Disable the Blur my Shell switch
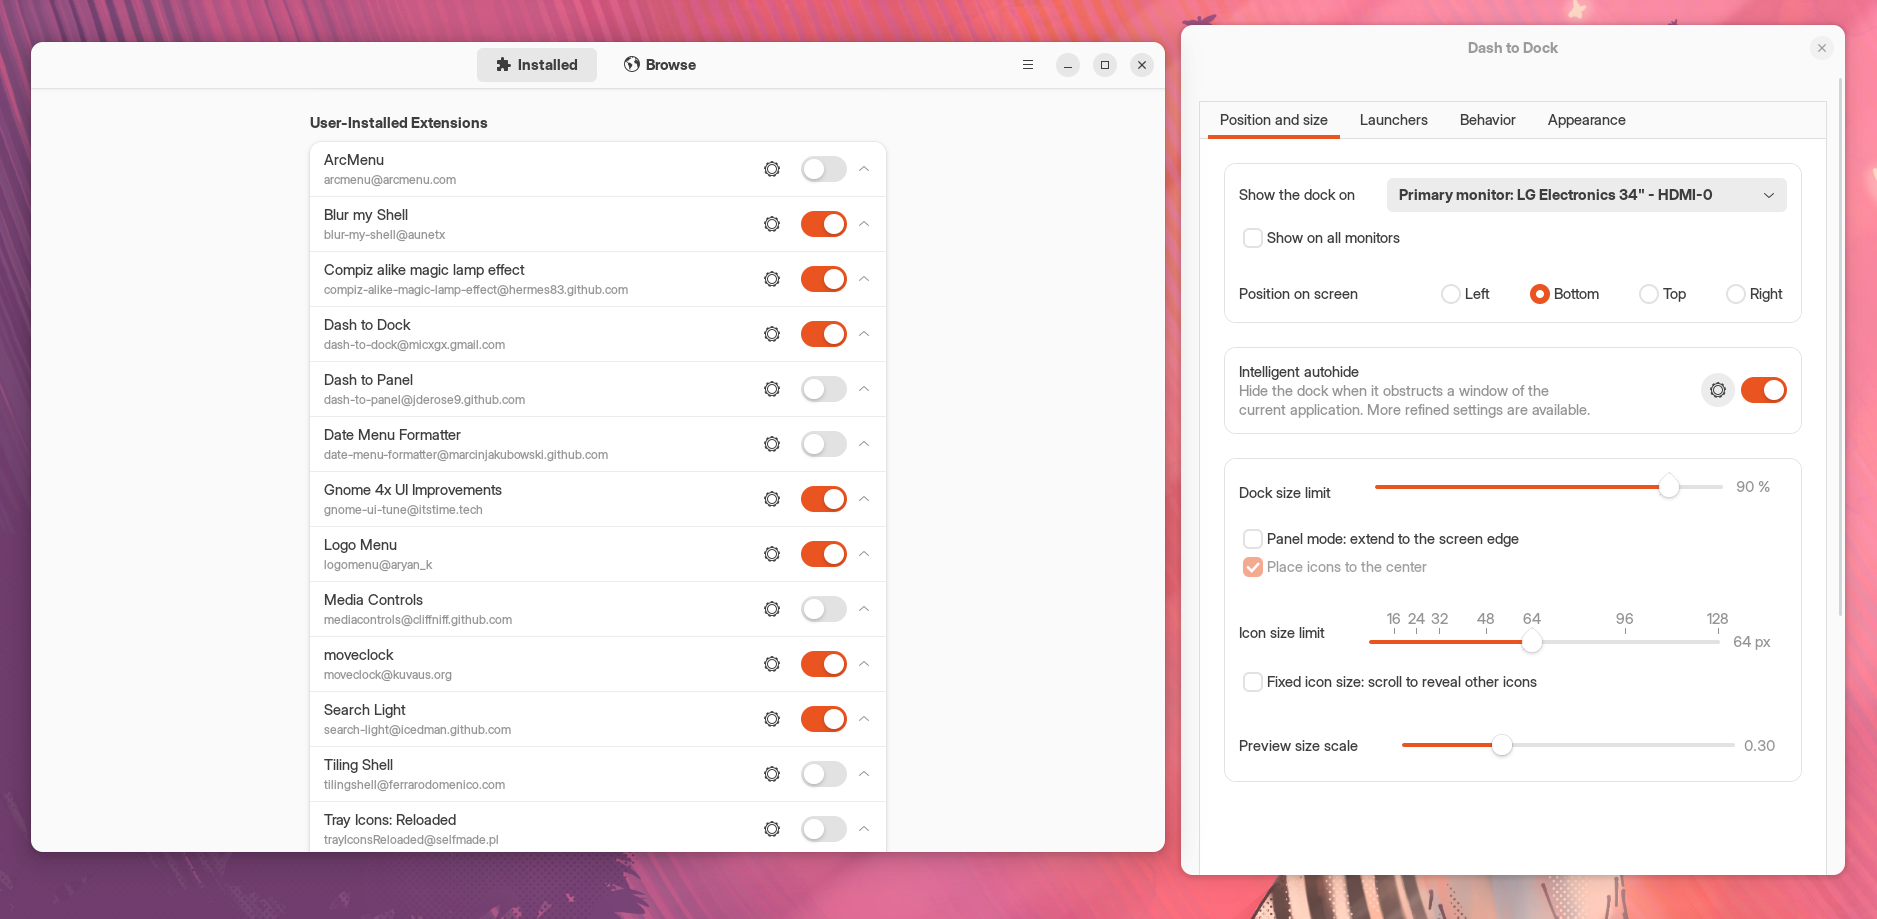 [824, 224]
